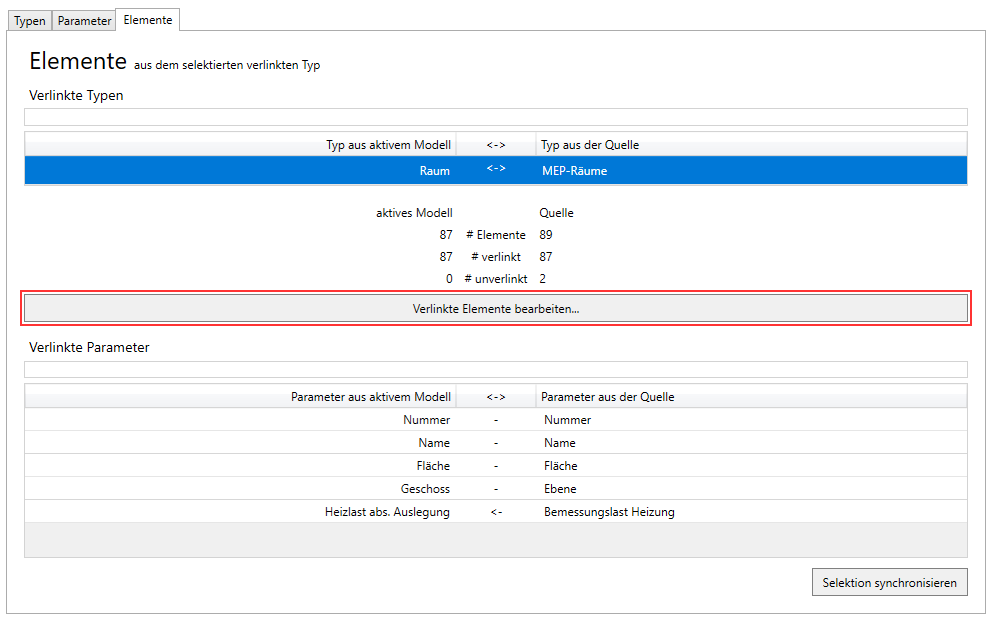Click the Bemessungslast Heizung source parameter
The height and width of the screenshot is (620, 991).
coord(609,512)
